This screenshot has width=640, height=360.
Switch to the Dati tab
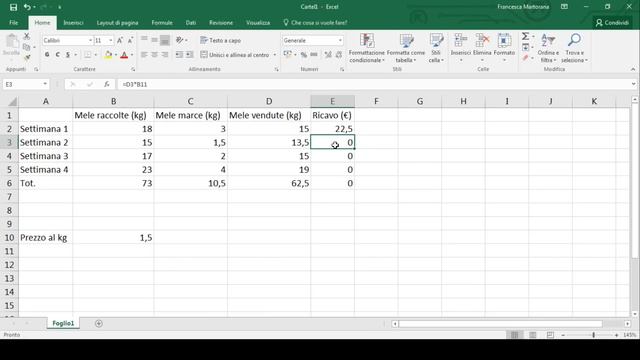click(x=191, y=23)
